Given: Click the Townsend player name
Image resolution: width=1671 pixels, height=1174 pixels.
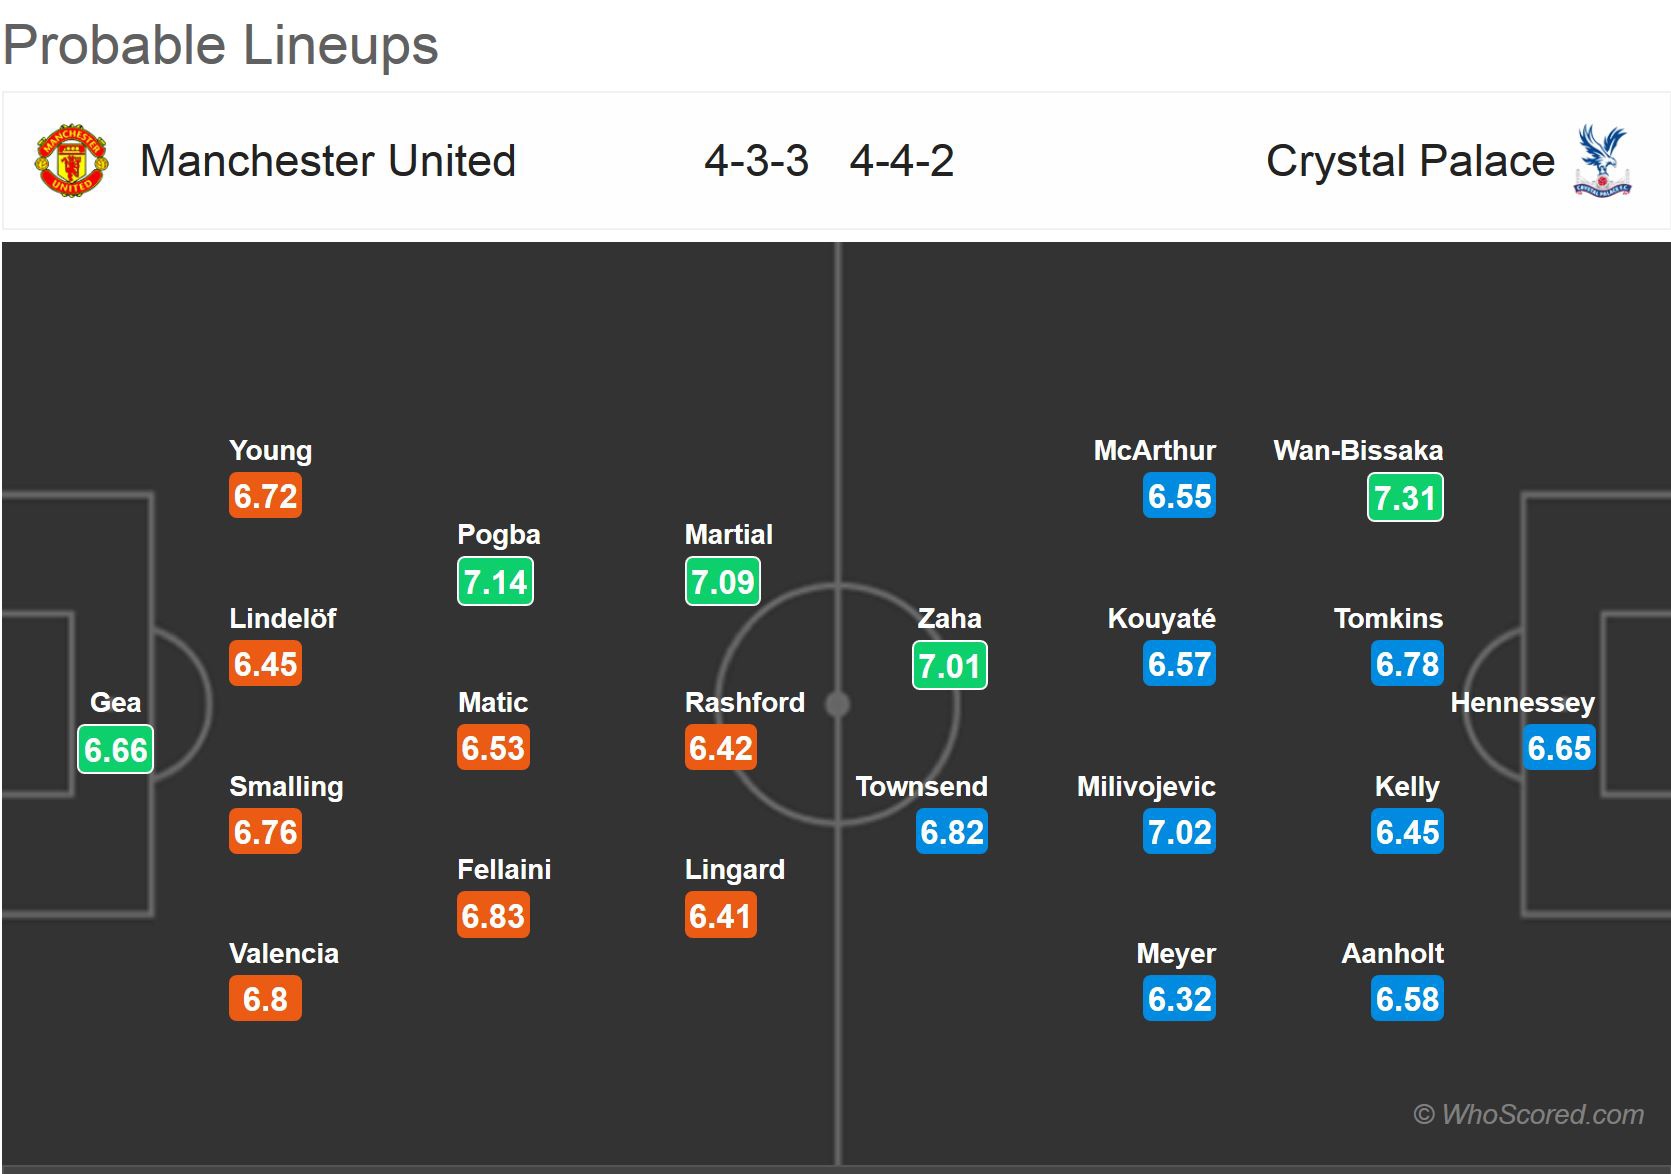Looking at the screenshot, I should coord(921,786).
